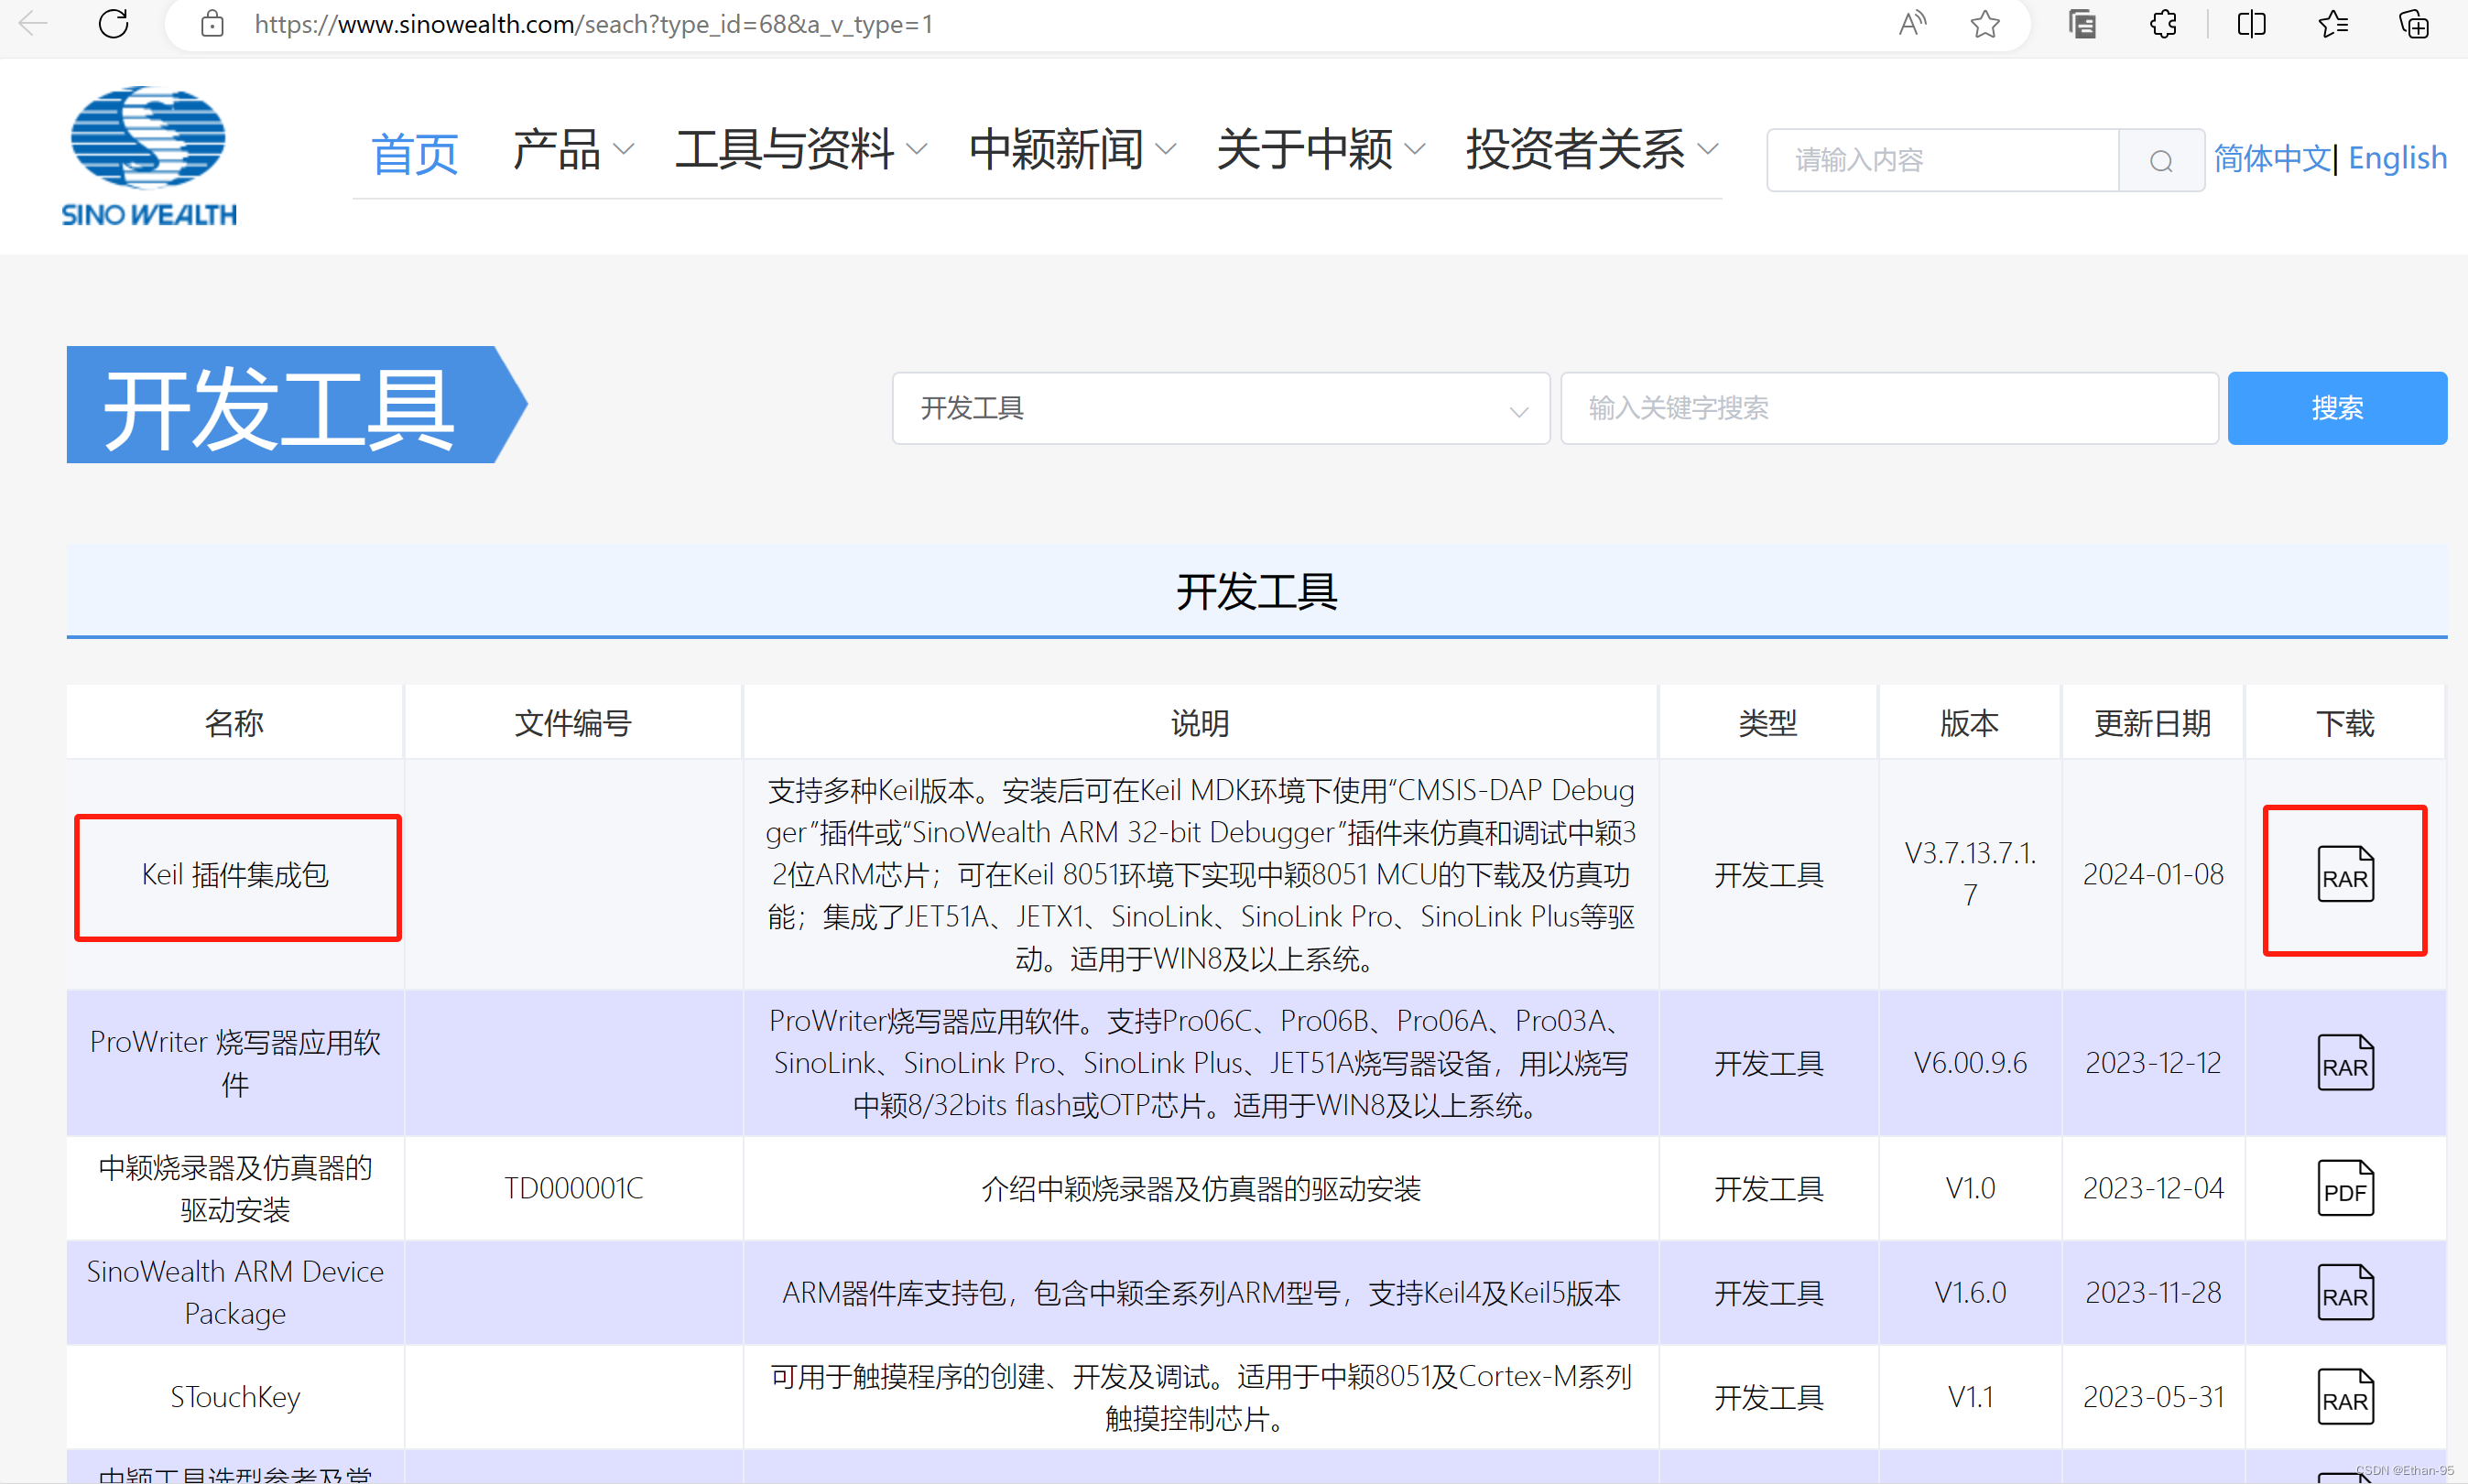Expand the 工具与资料 navigation menu
The image size is (2468, 1484).
click(800, 150)
